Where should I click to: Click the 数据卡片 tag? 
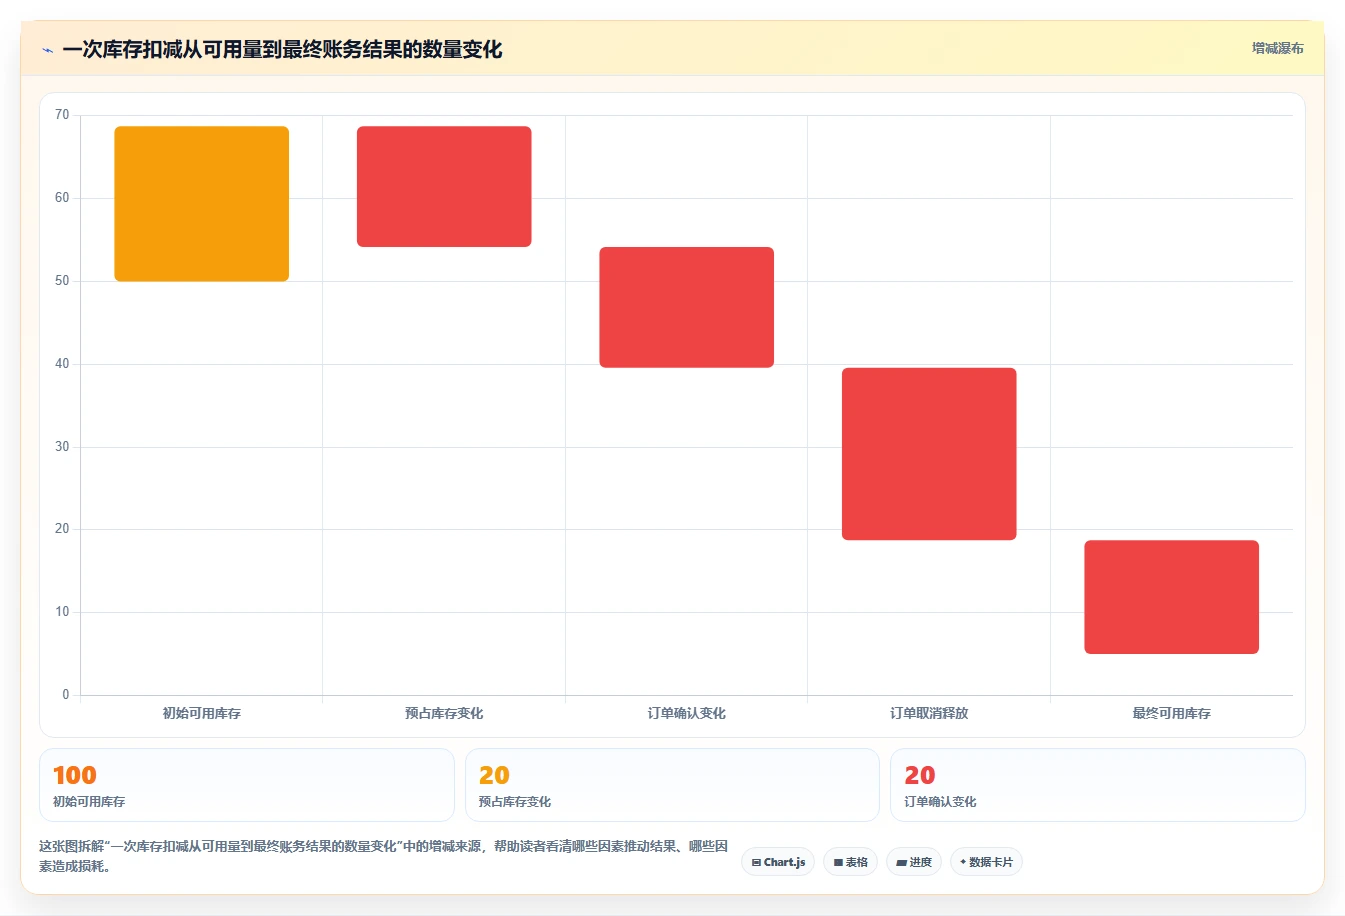(986, 862)
